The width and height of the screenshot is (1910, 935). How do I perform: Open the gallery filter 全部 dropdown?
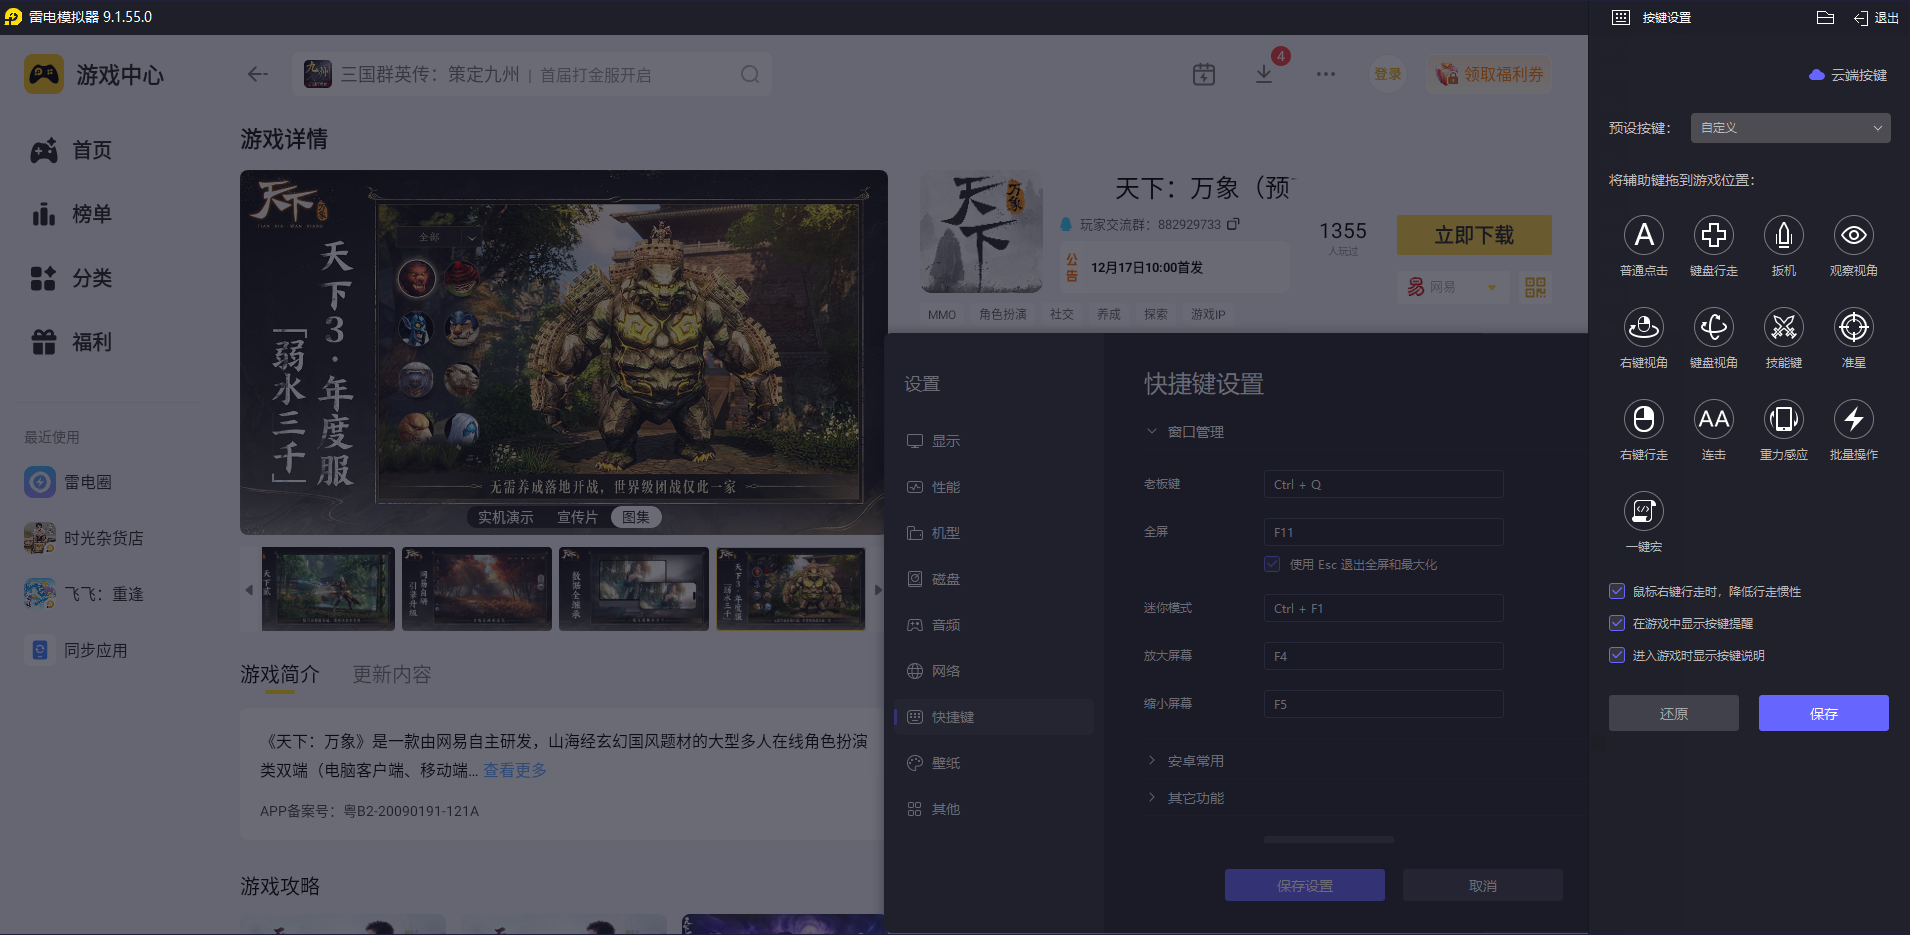[438, 237]
